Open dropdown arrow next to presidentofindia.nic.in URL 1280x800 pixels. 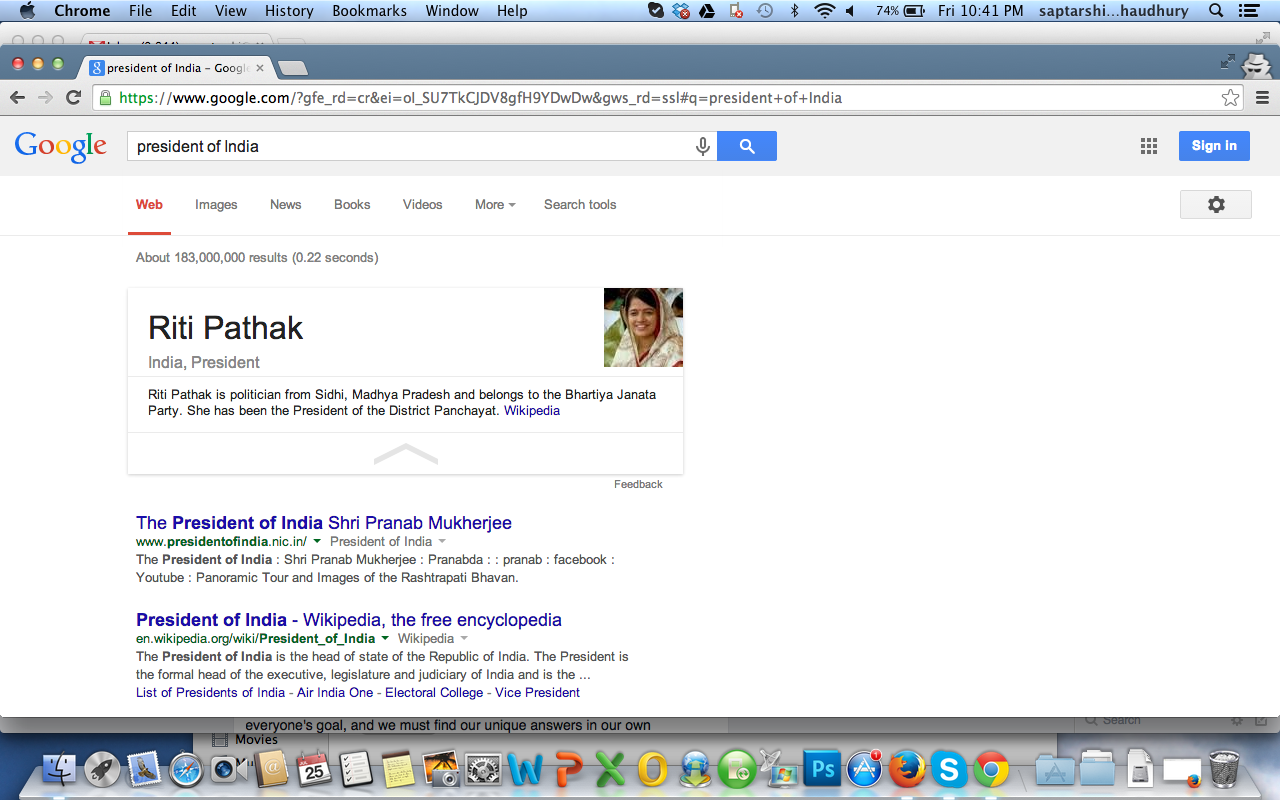(x=317, y=541)
